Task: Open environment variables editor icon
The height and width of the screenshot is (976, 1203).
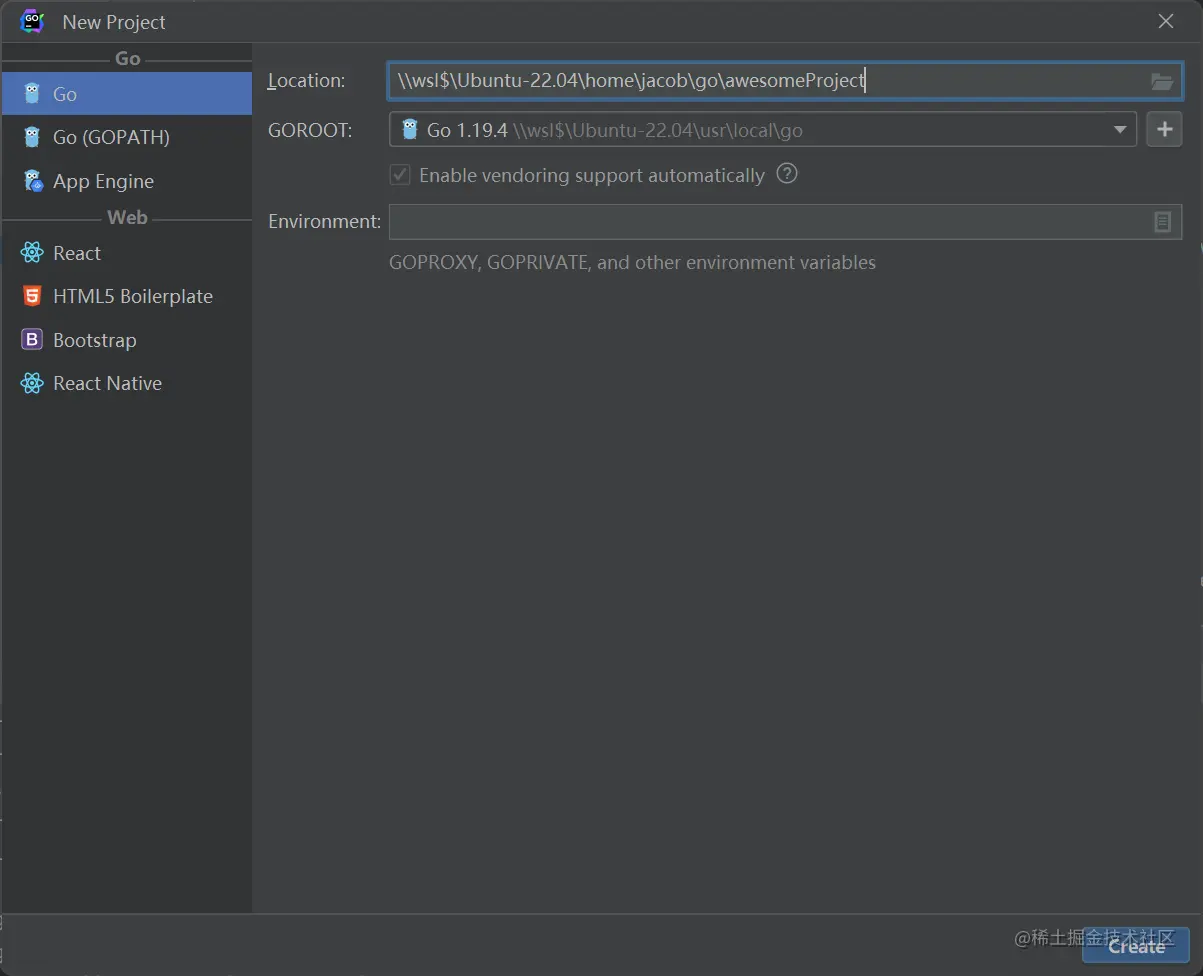Action: (x=1162, y=222)
